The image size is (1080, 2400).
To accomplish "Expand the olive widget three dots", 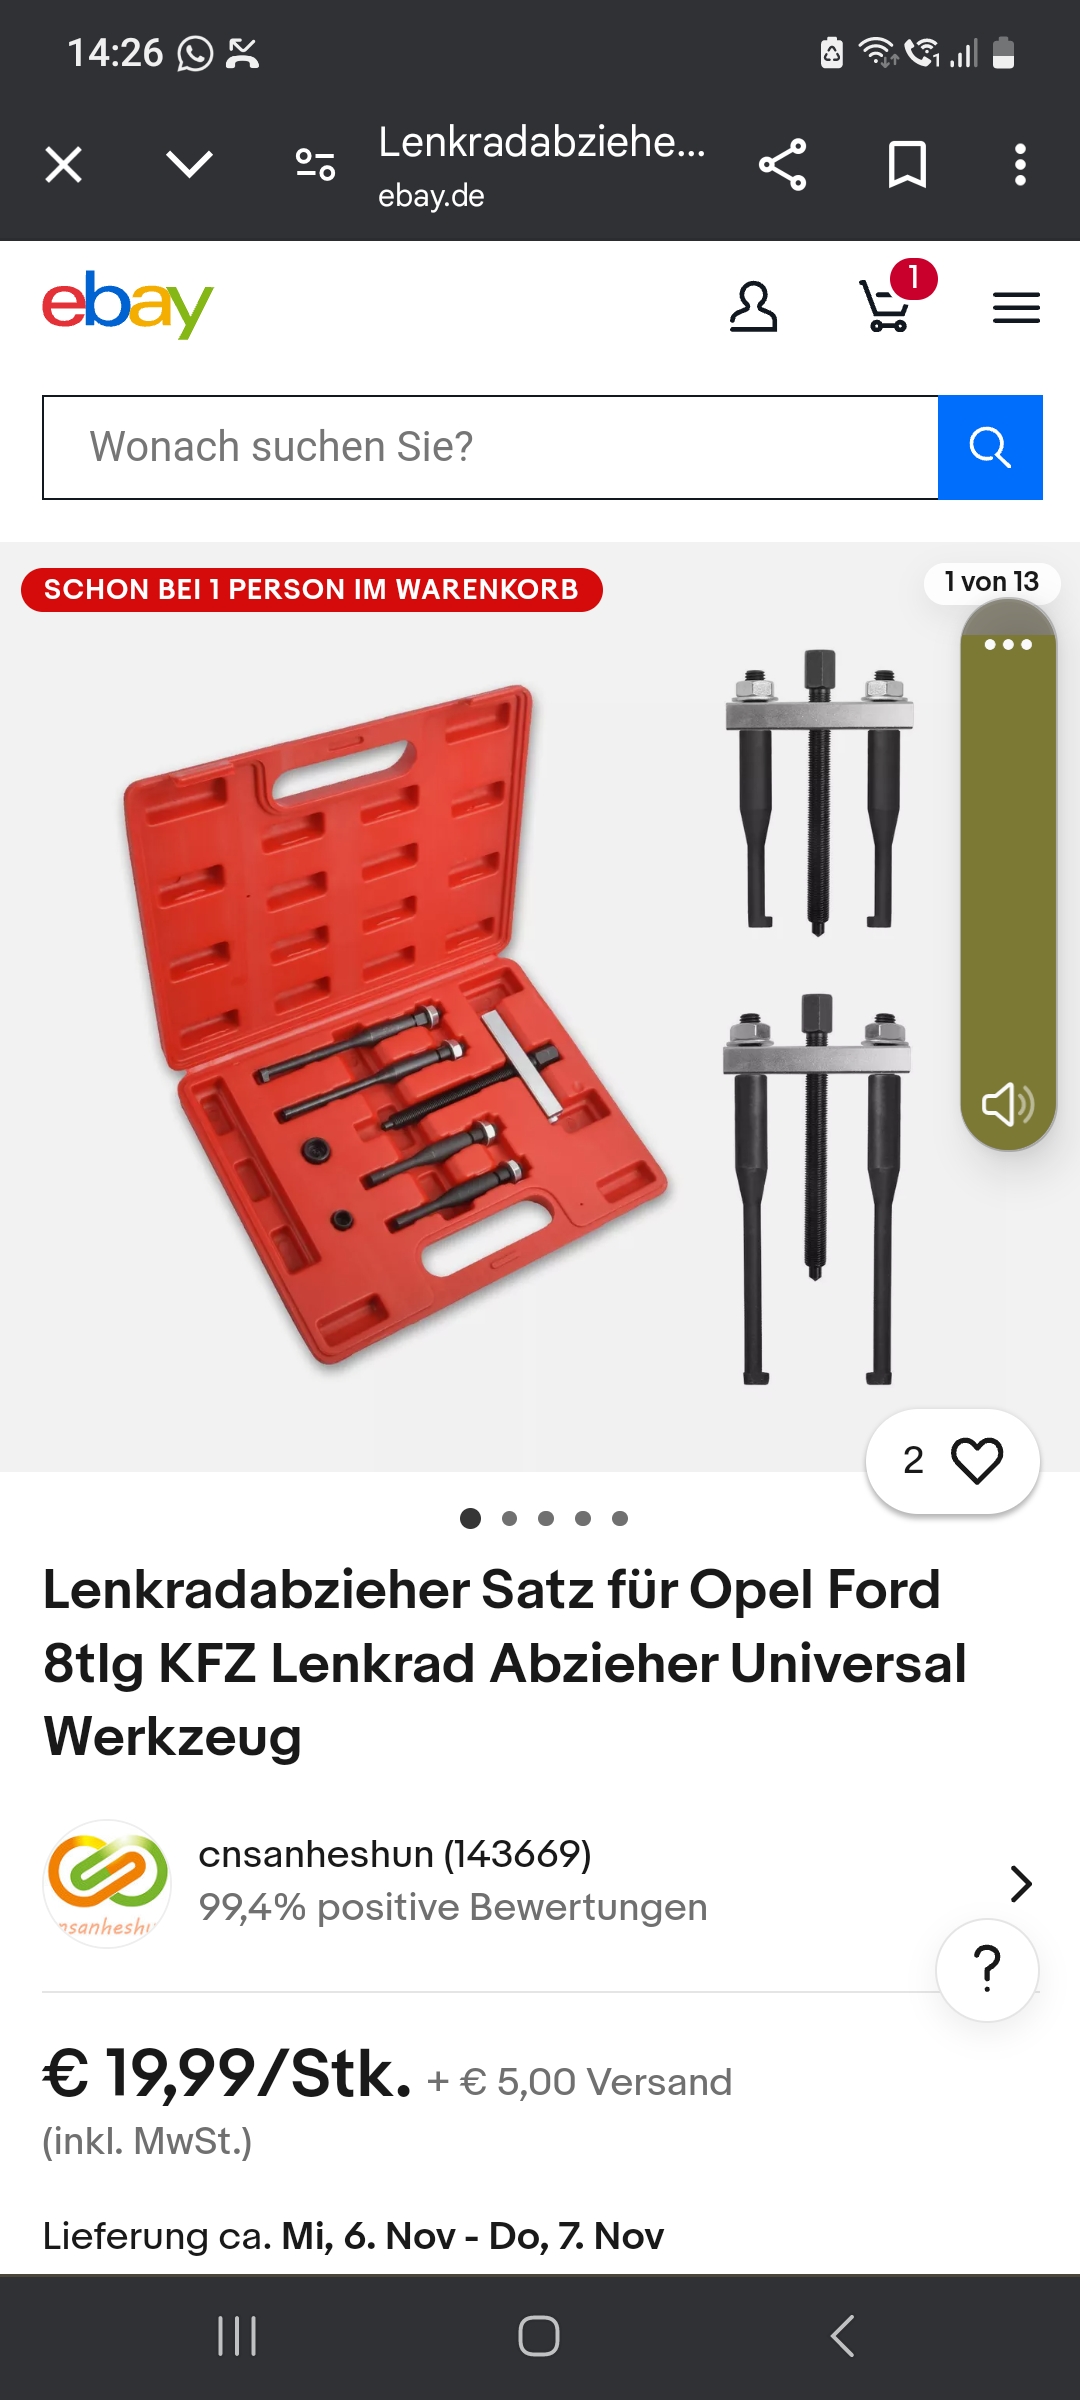I will point(1008,645).
